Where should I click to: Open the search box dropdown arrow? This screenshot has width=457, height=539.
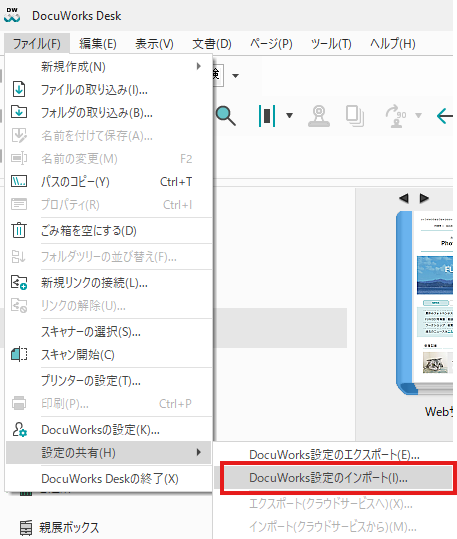[x=235, y=76]
